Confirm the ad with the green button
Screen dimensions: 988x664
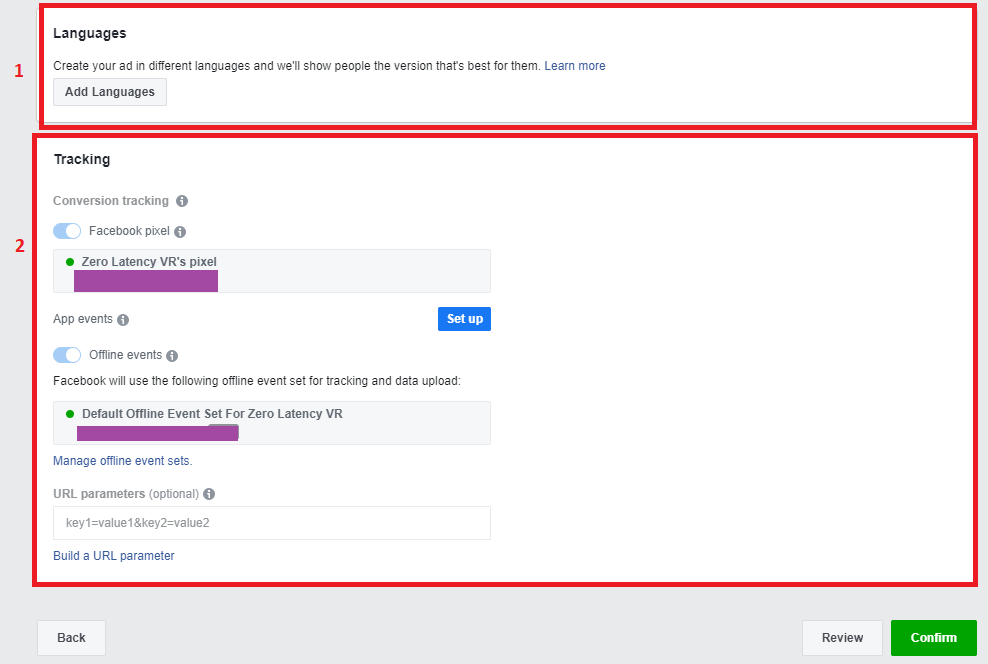tap(934, 638)
